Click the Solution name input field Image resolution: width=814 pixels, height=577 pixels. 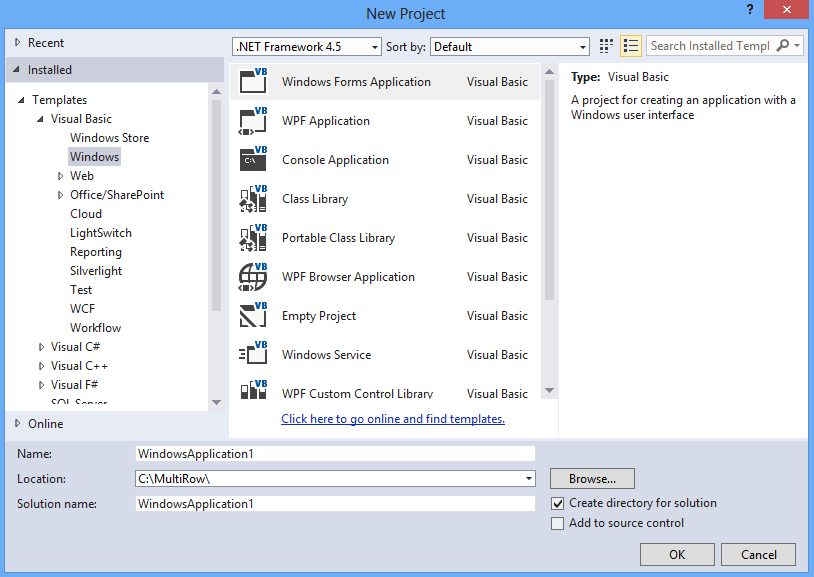pyautogui.click(x=335, y=503)
